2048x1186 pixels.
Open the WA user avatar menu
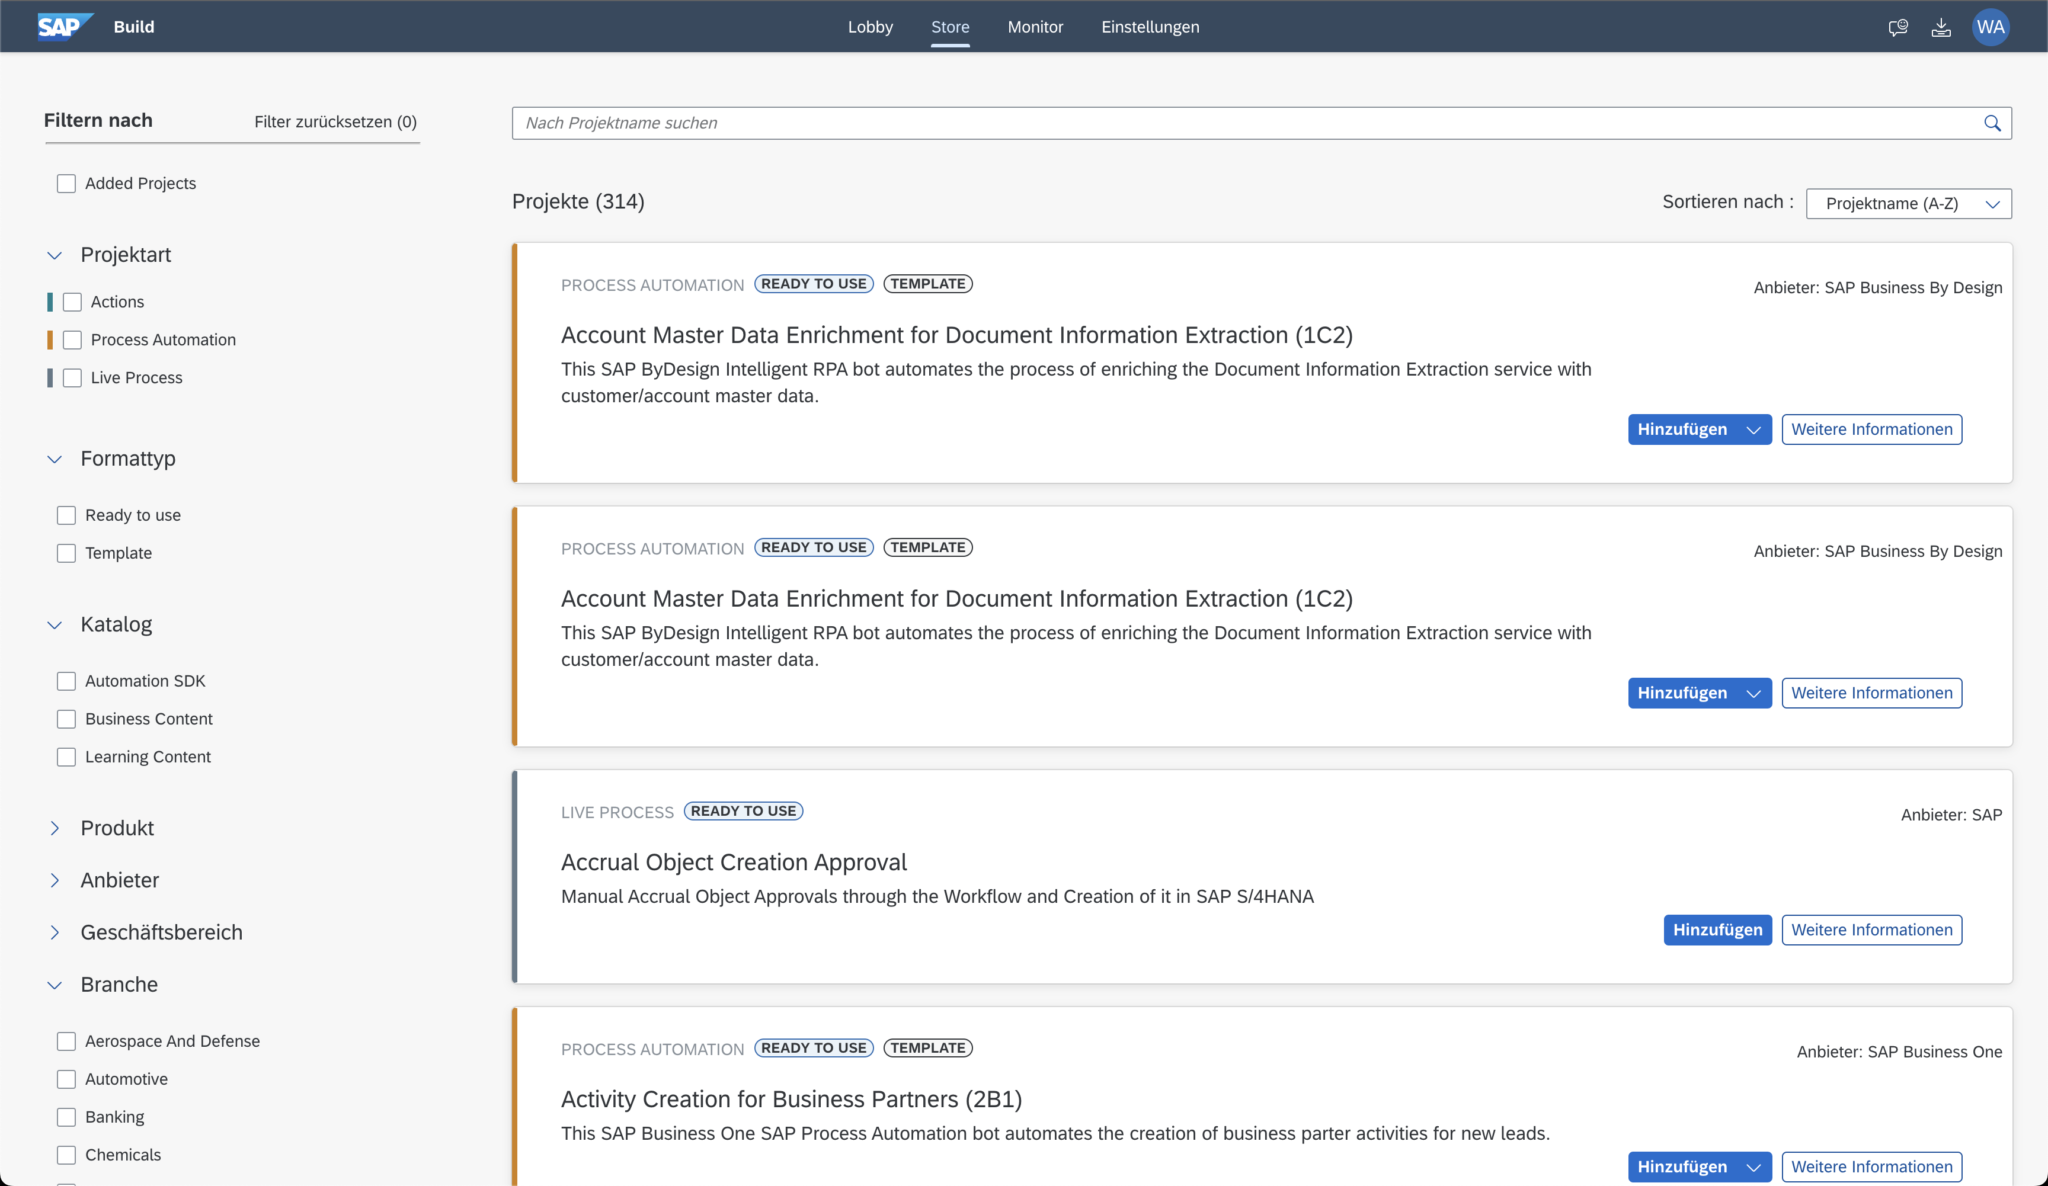(x=1991, y=27)
